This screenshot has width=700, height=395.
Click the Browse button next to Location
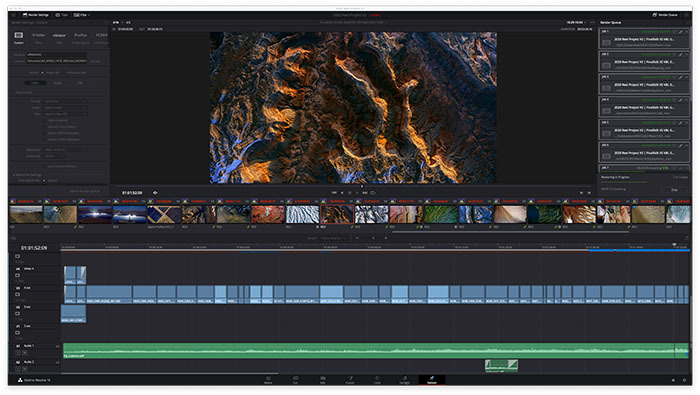[96, 61]
